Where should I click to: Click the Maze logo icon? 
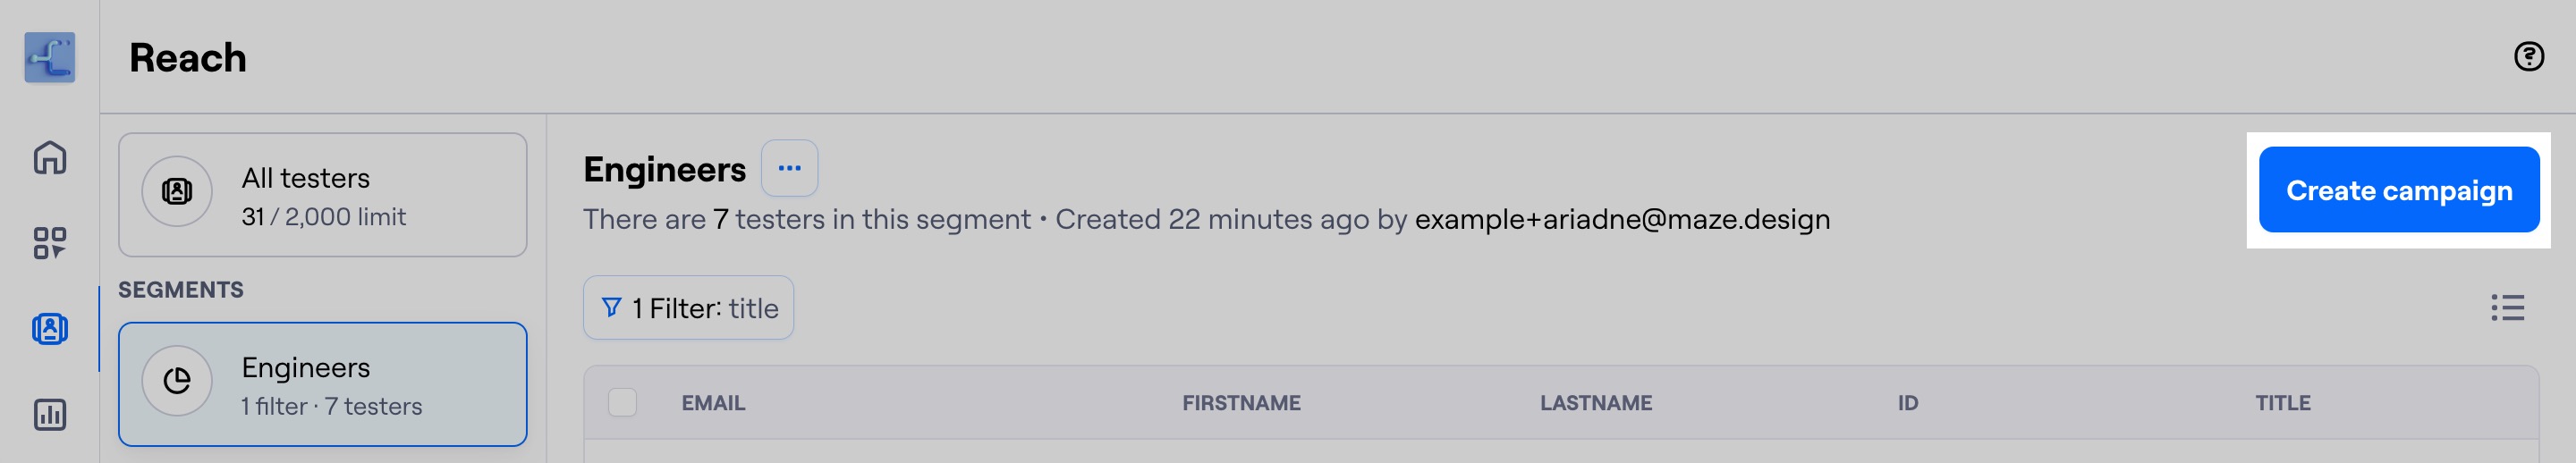(x=49, y=57)
